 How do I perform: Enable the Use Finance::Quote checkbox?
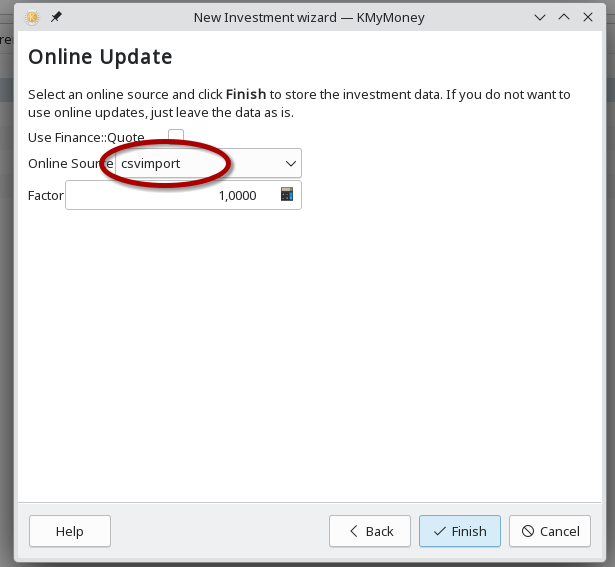(x=176, y=137)
